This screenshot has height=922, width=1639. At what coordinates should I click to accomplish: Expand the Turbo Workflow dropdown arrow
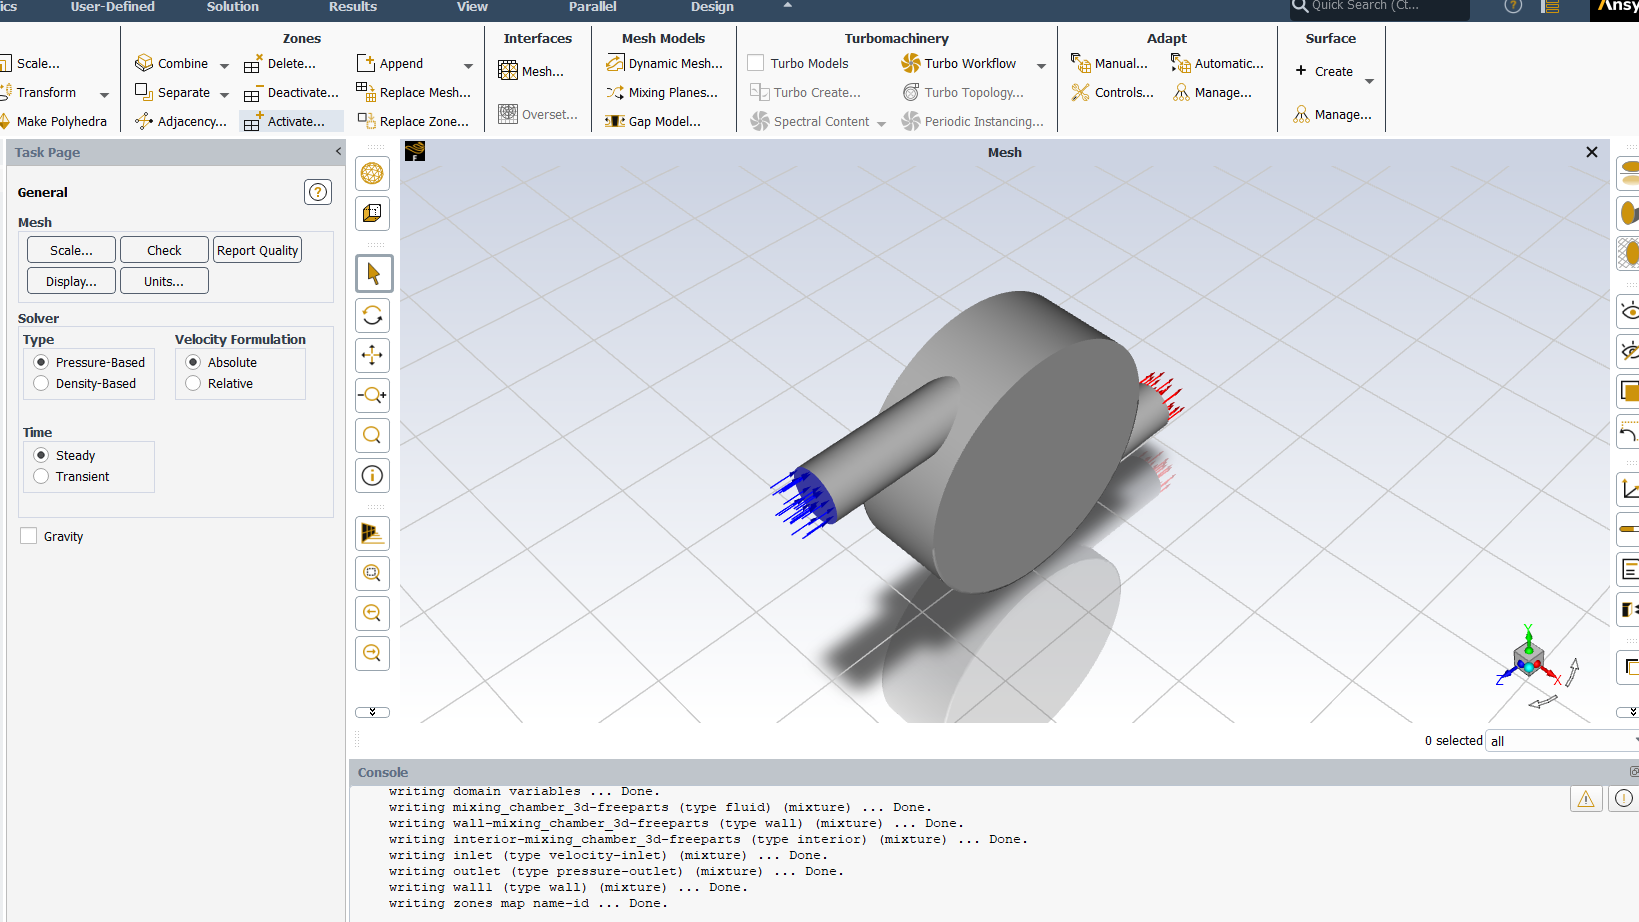[x=1041, y=65]
